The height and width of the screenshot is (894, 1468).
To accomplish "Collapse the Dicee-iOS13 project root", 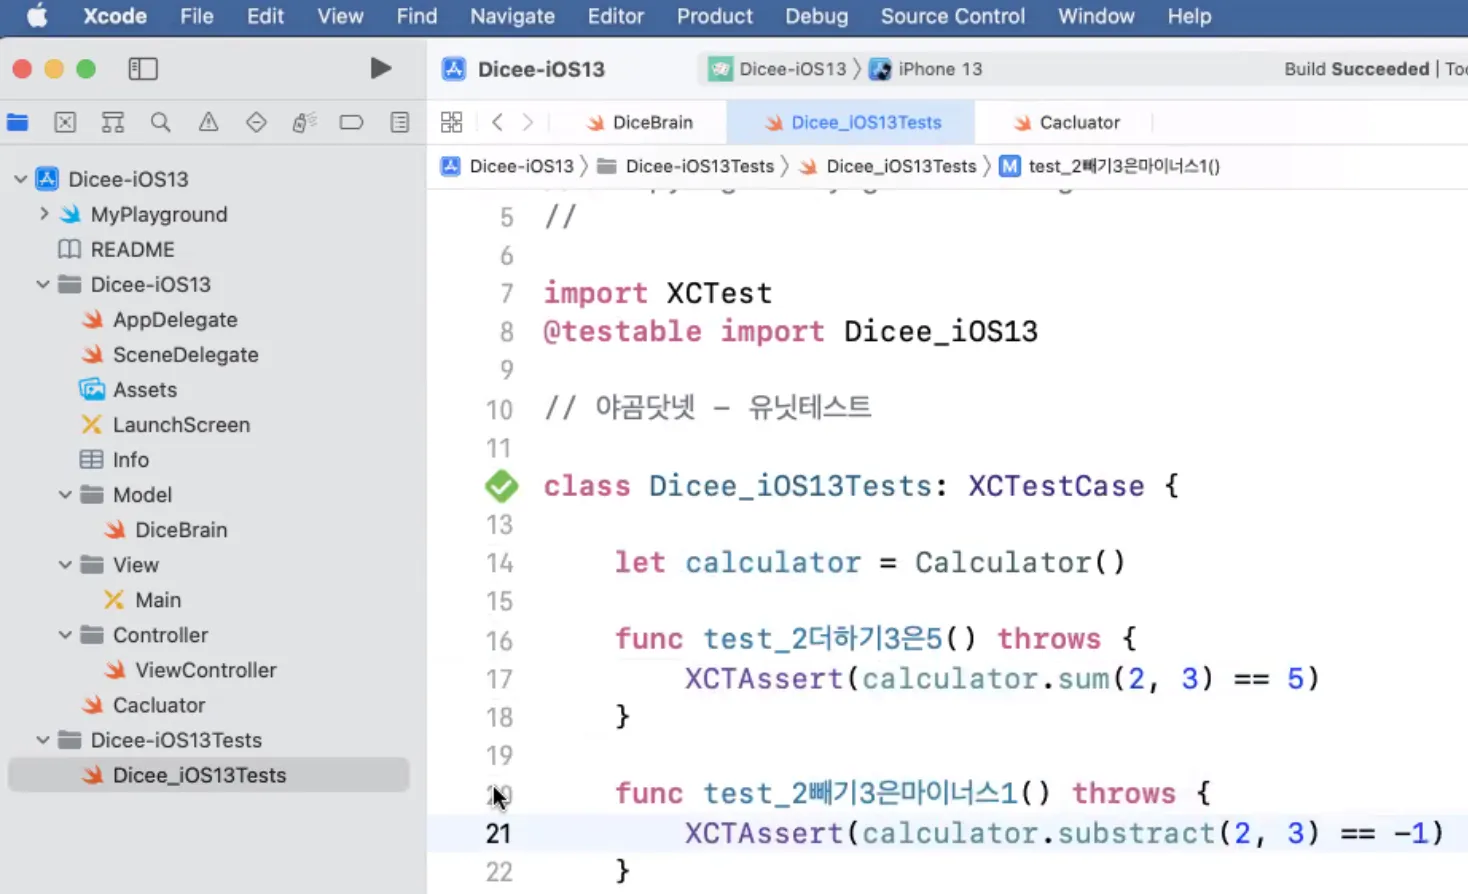I will (20, 179).
